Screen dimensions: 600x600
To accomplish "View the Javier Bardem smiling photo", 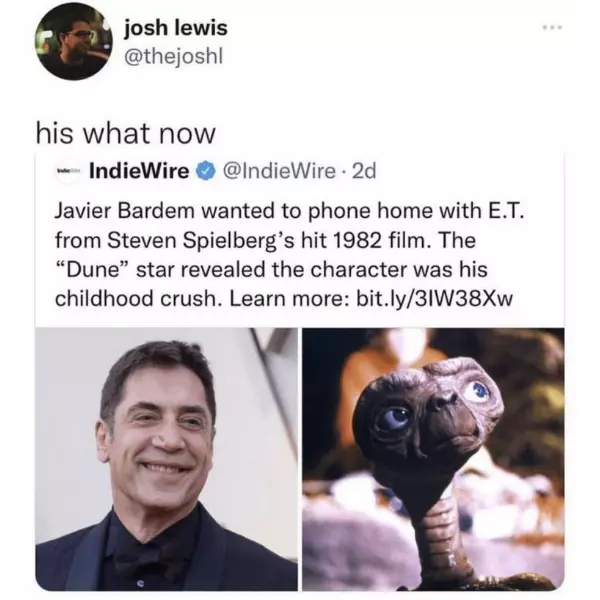I will coord(166,459).
